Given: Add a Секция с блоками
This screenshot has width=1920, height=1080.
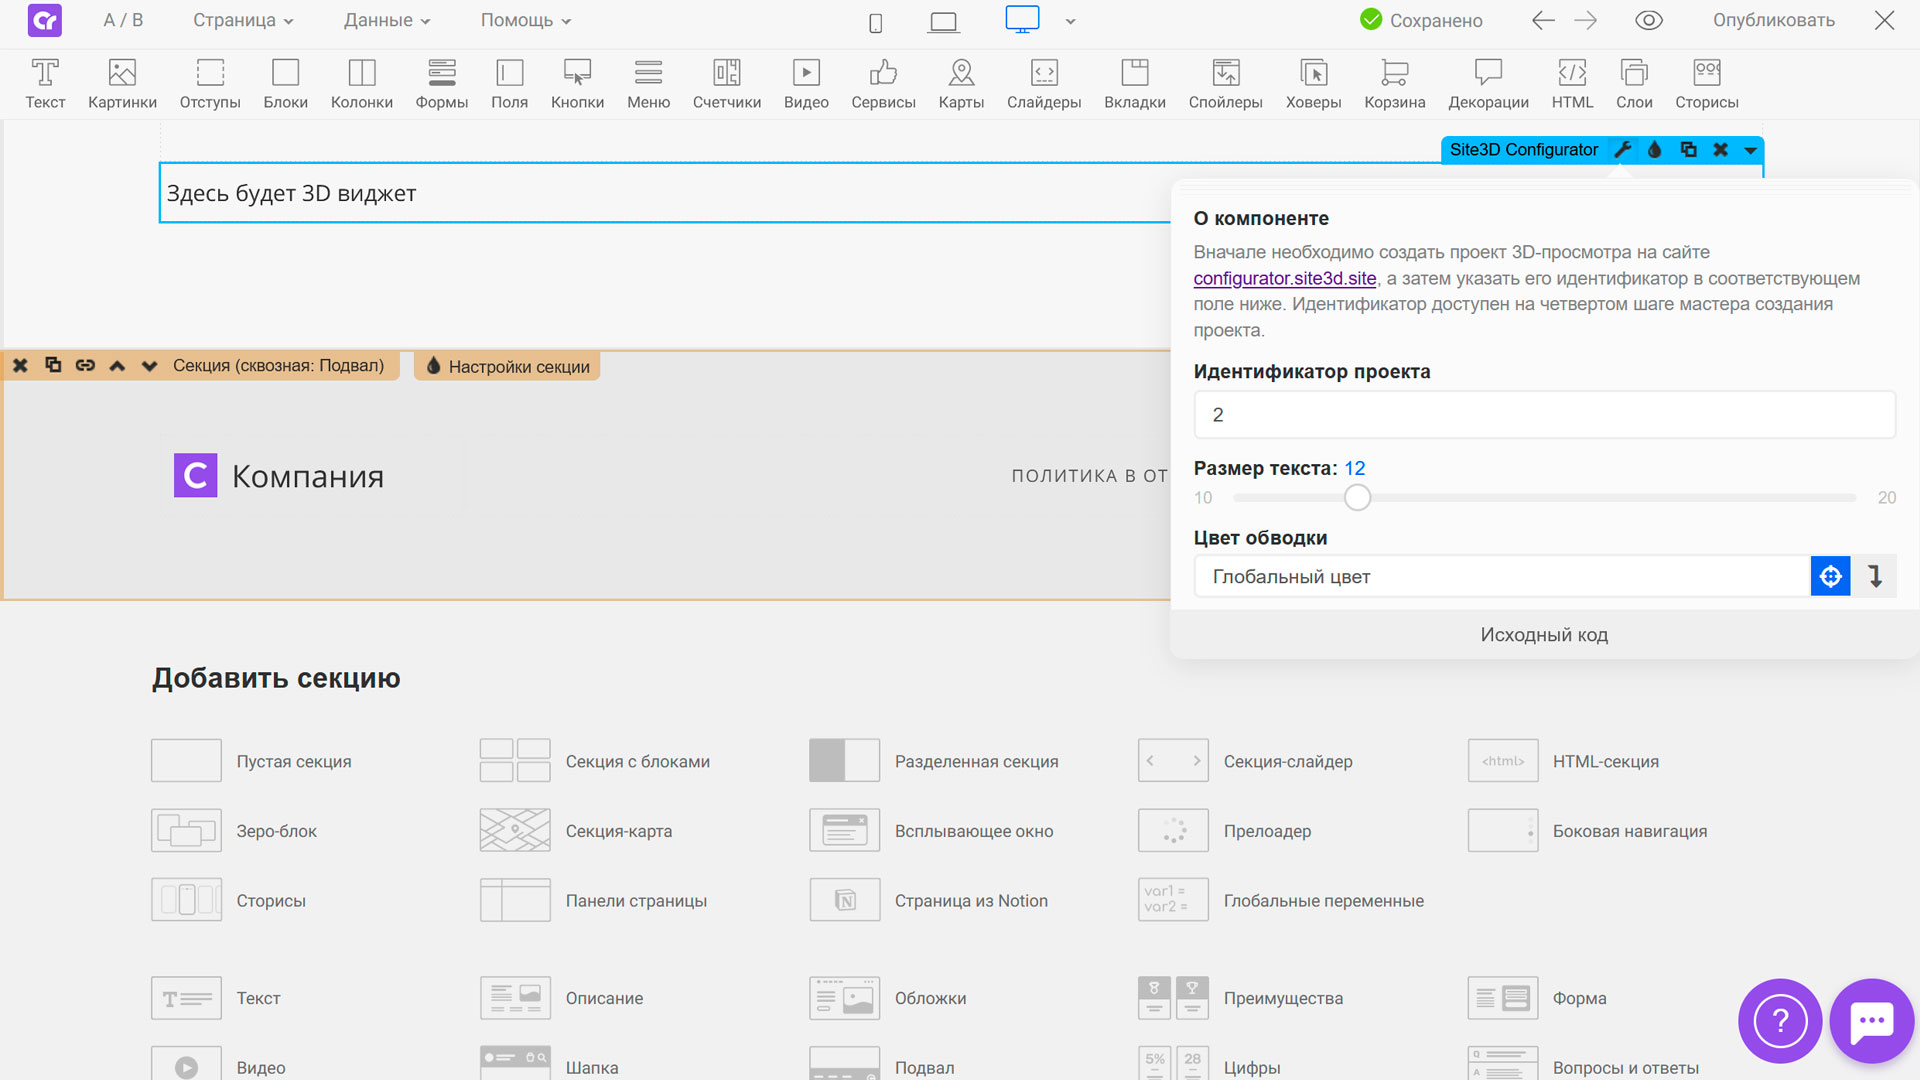Looking at the screenshot, I should pos(595,761).
